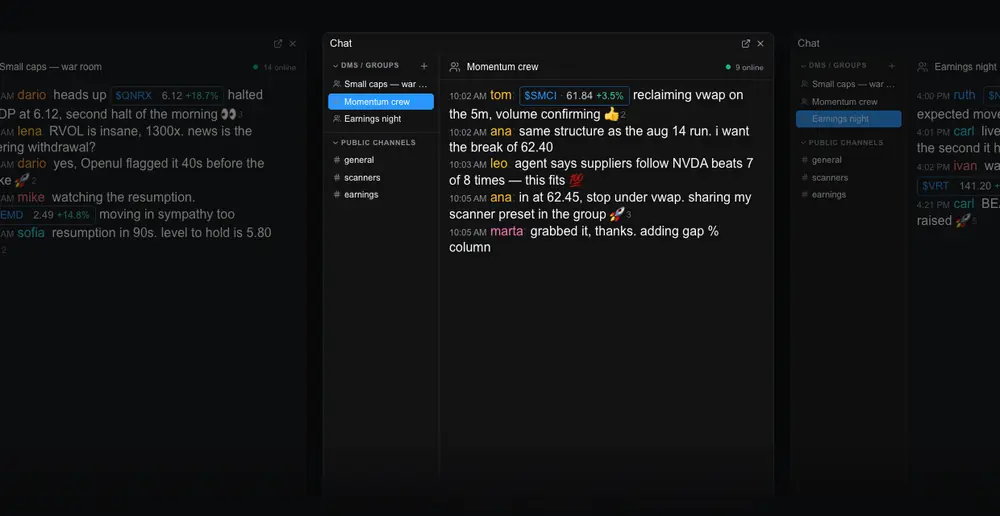Close the Small caps war room window
1000x516 pixels.
point(293,43)
